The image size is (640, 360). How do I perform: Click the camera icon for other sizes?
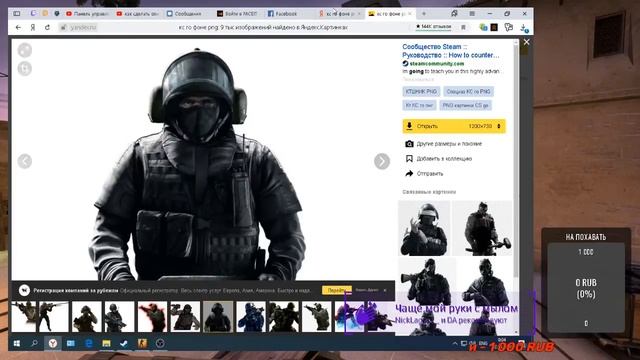point(409,144)
